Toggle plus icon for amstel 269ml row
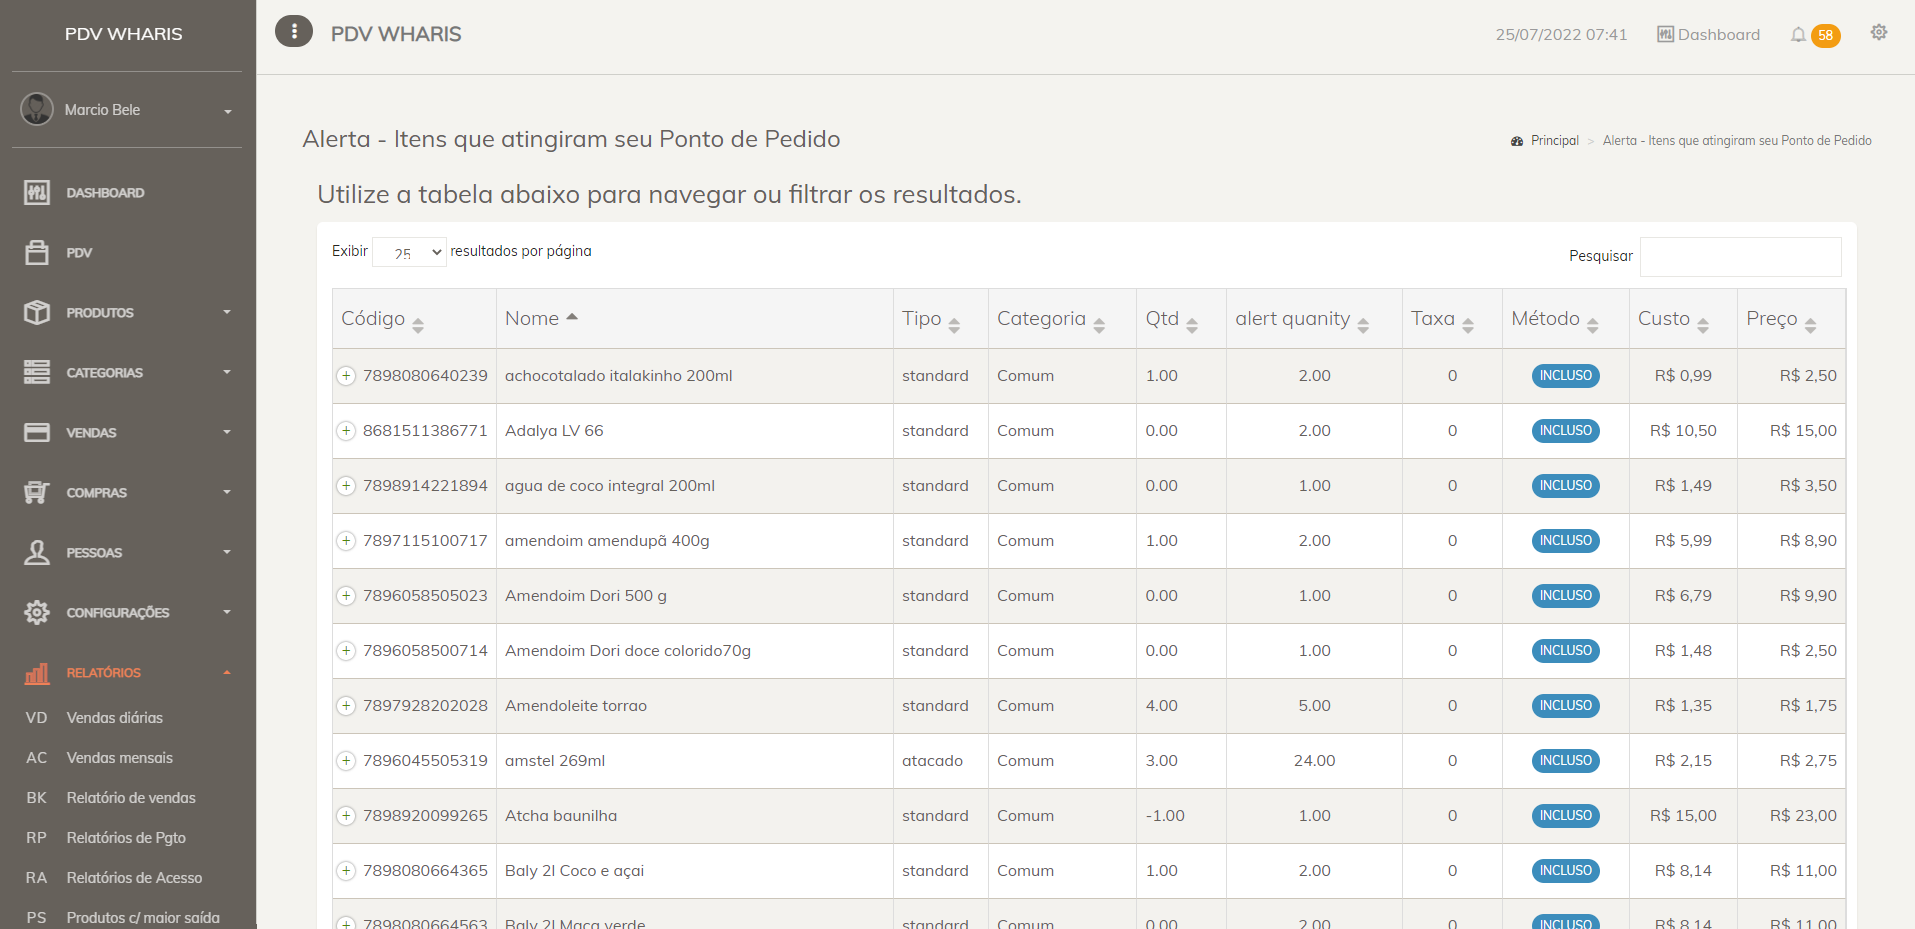This screenshot has height=929, width=1915. (x=346, y=761)
